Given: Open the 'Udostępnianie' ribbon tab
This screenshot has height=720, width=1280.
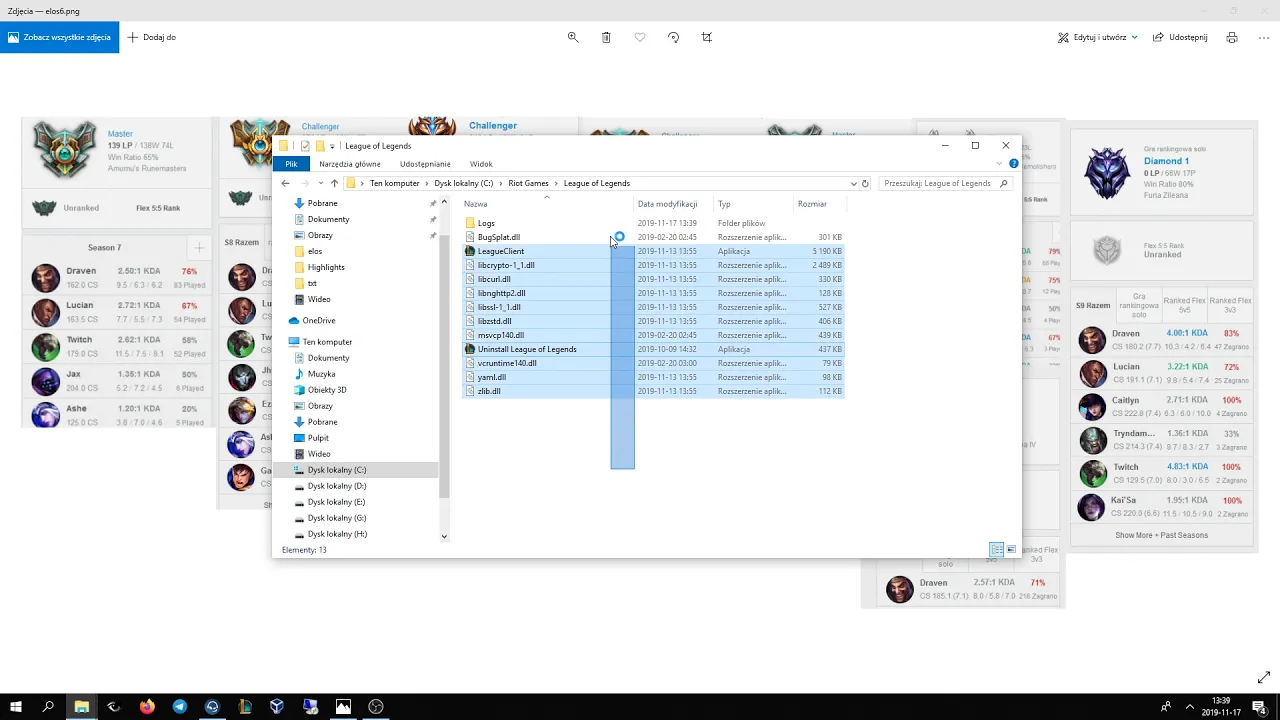Looking at the screenshot, I should (425, 164).
